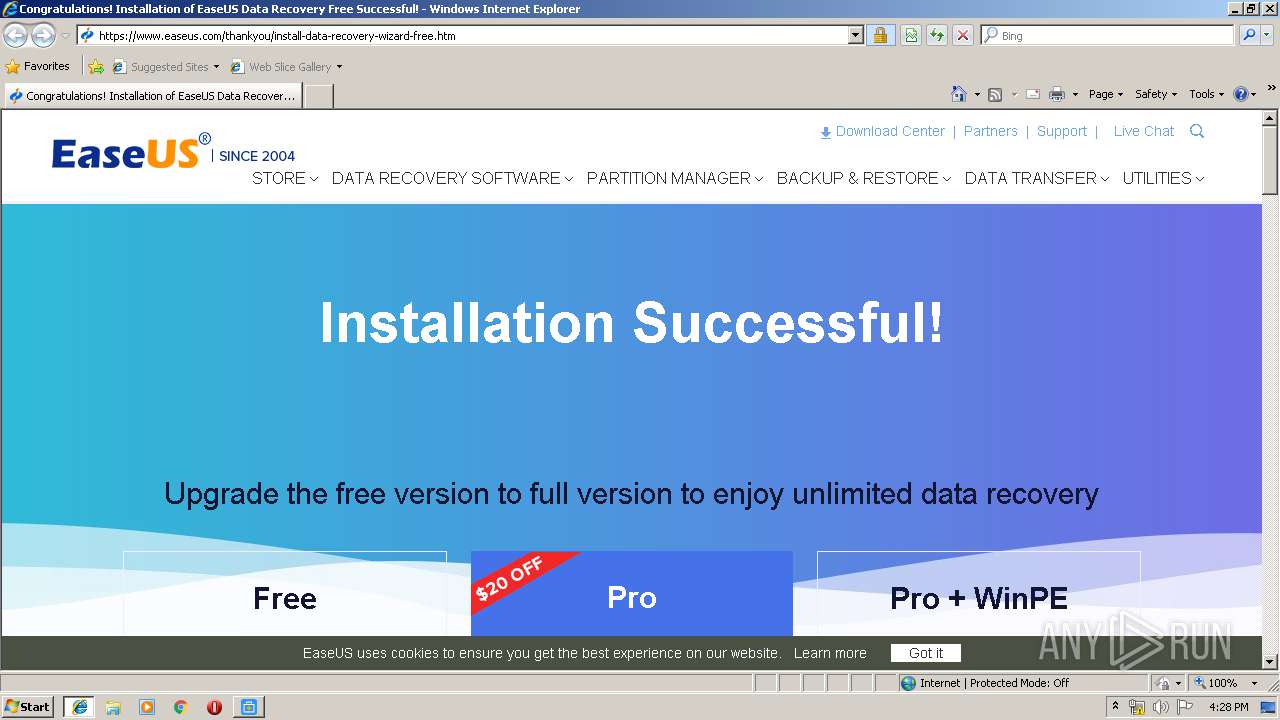Click the Action Center flag tray icon
The height and width of the screenshot is (720, 1280).
pyautogui.click(x=1185, y=707)
